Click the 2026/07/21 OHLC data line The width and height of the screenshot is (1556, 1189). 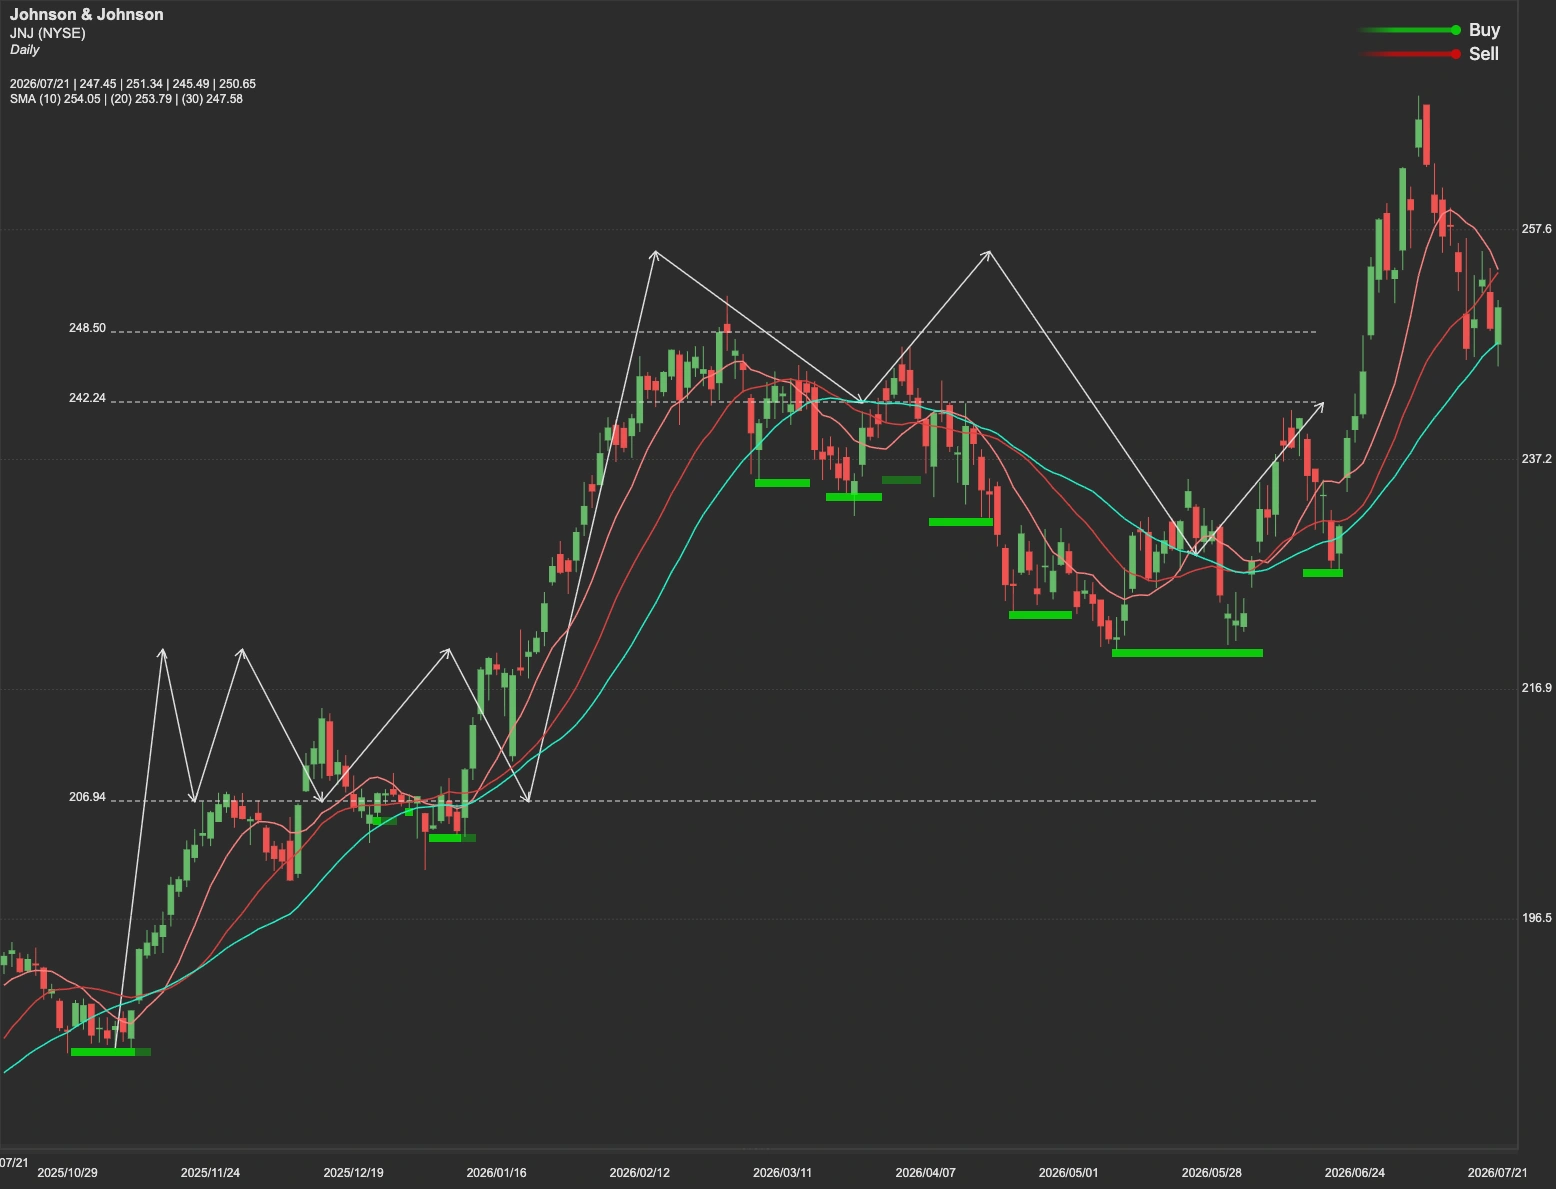point(133,84)
